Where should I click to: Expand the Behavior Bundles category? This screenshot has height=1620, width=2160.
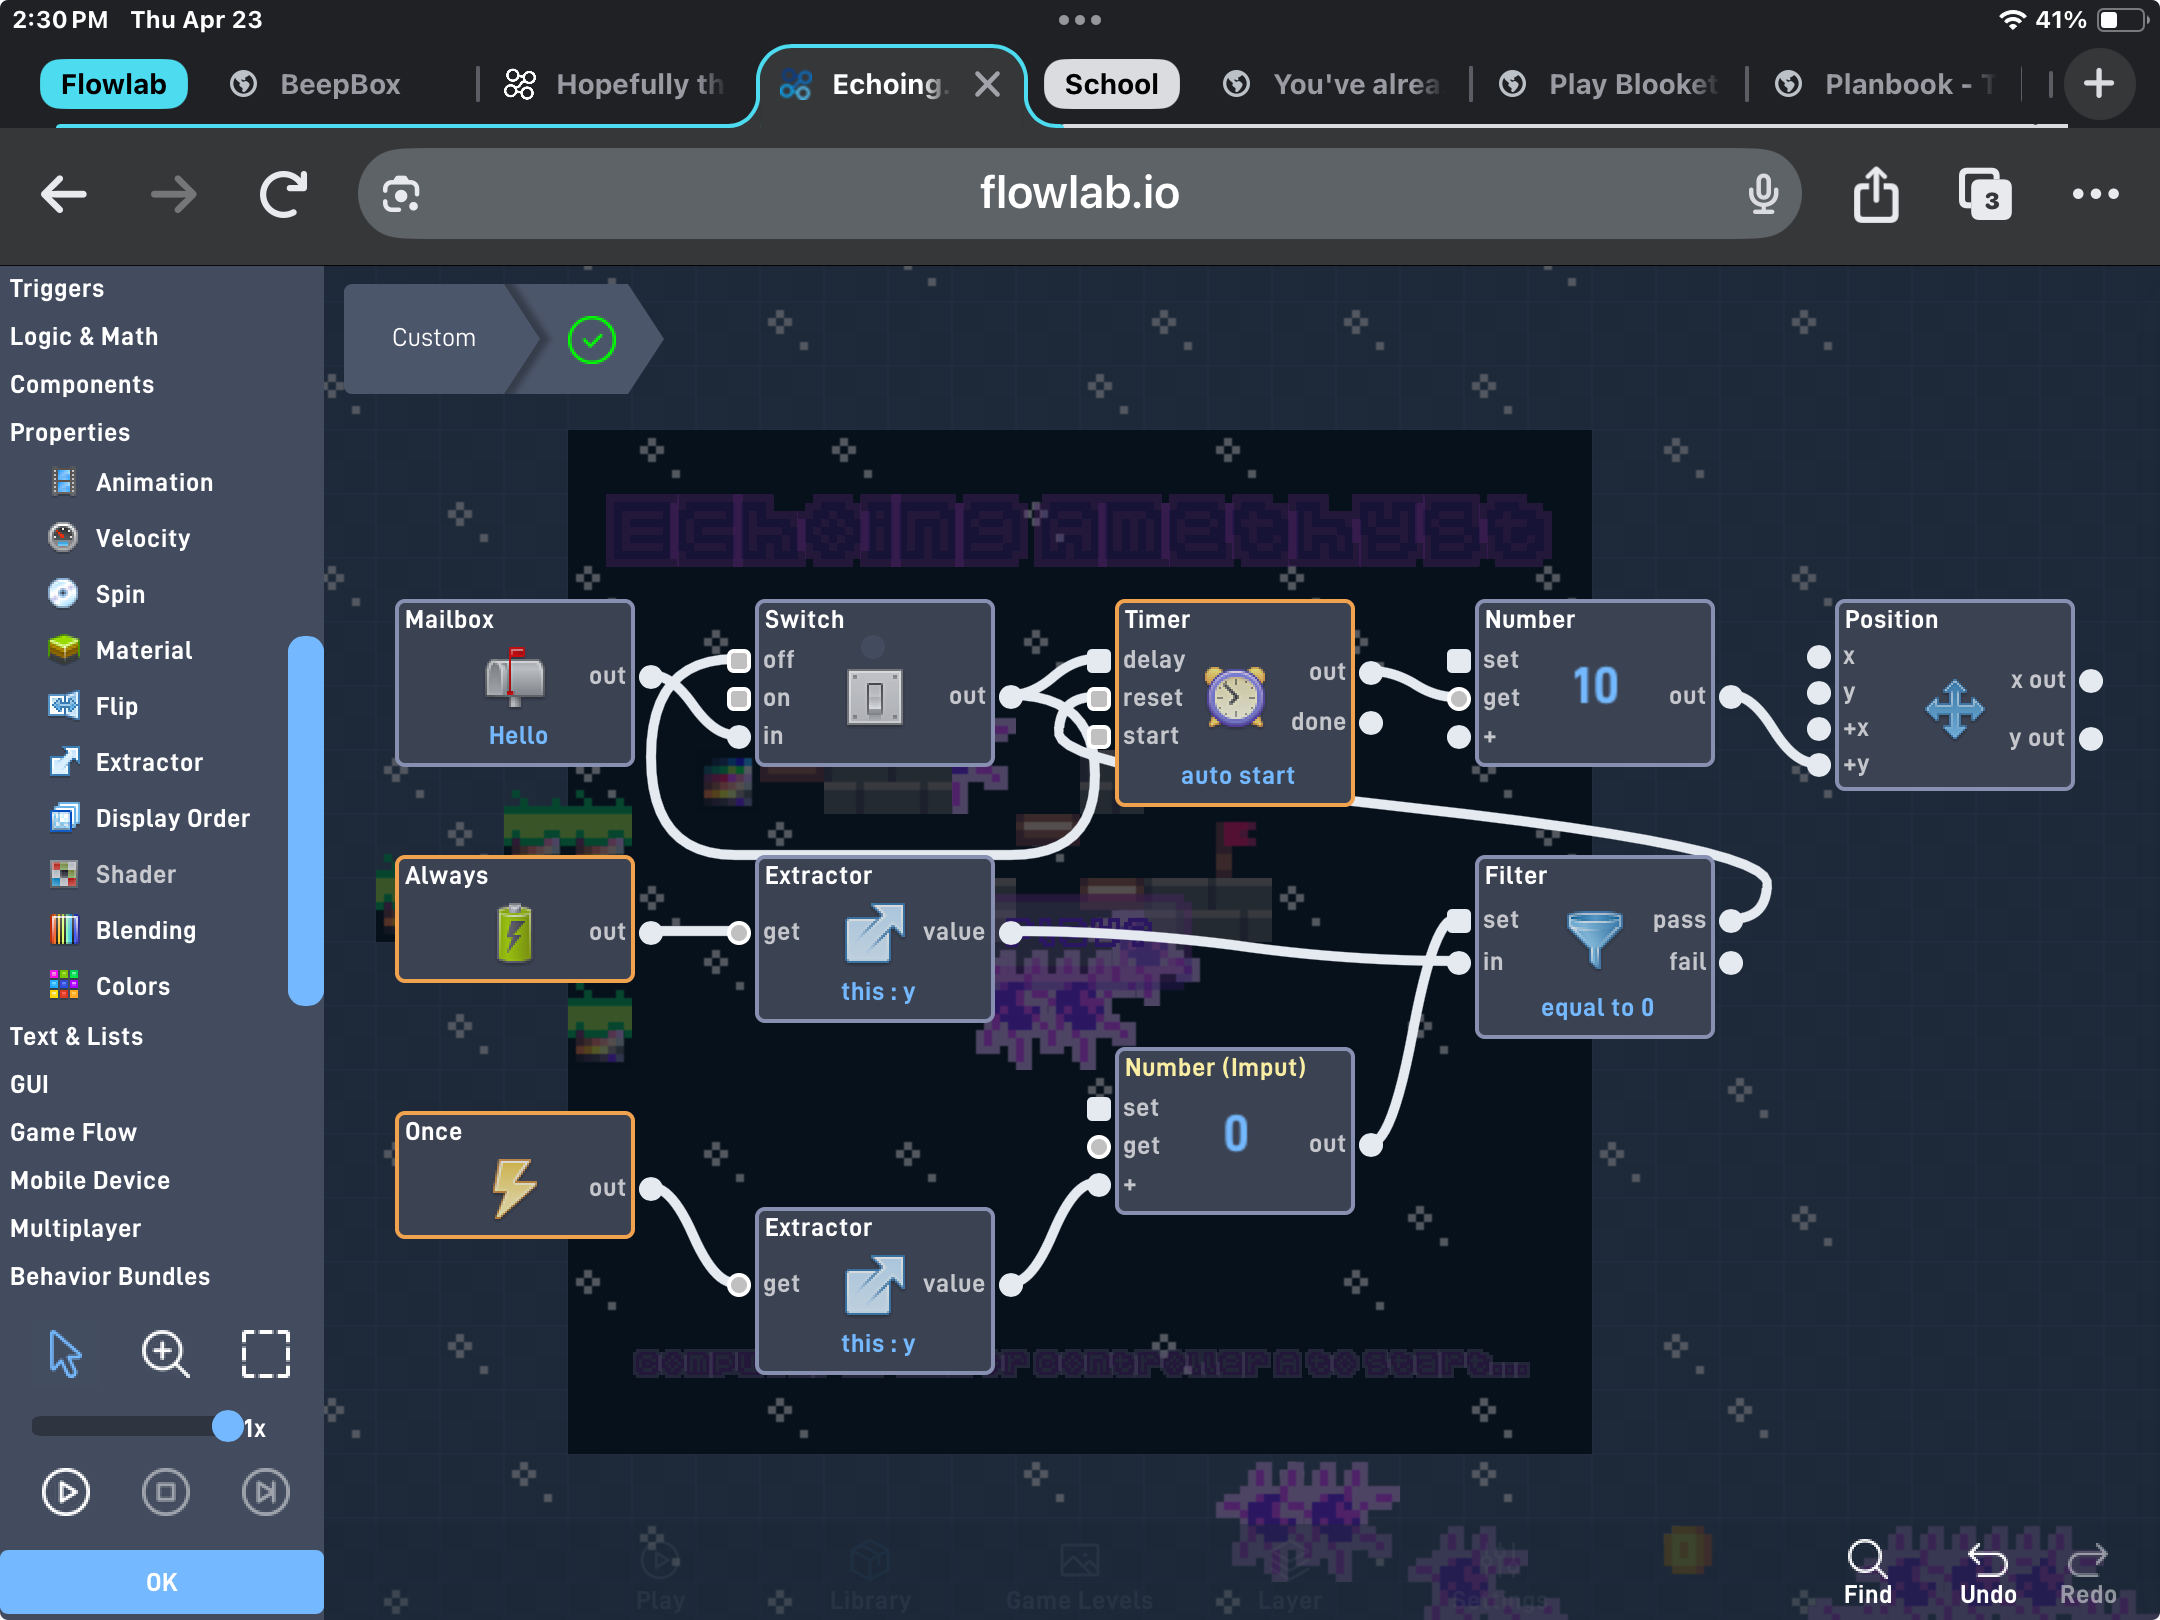coord(110,1276)
